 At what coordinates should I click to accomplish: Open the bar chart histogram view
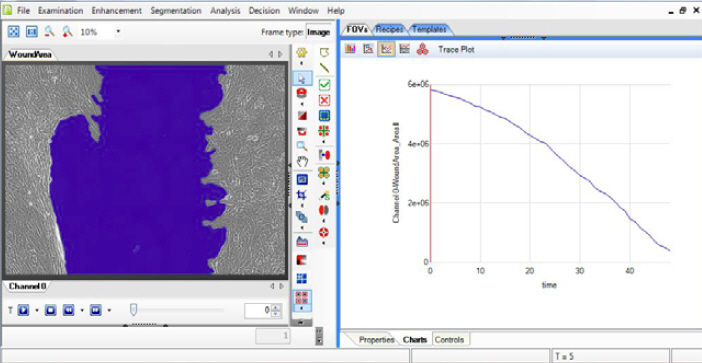point(350,49)
